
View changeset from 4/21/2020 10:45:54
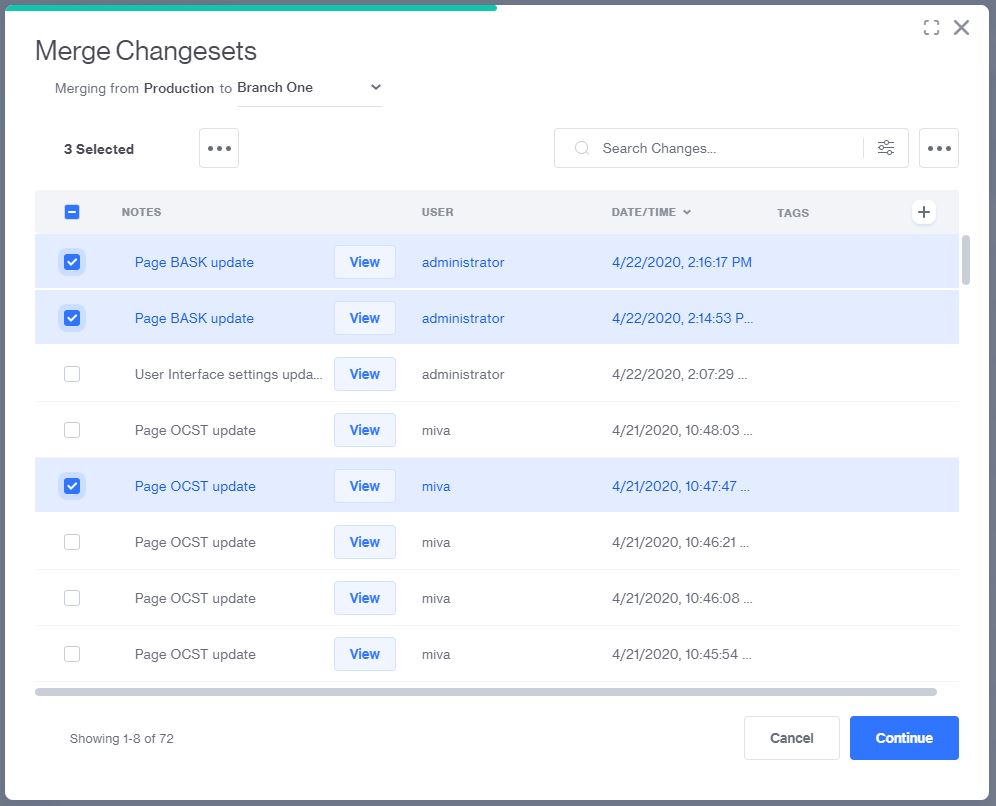point(365,654)
